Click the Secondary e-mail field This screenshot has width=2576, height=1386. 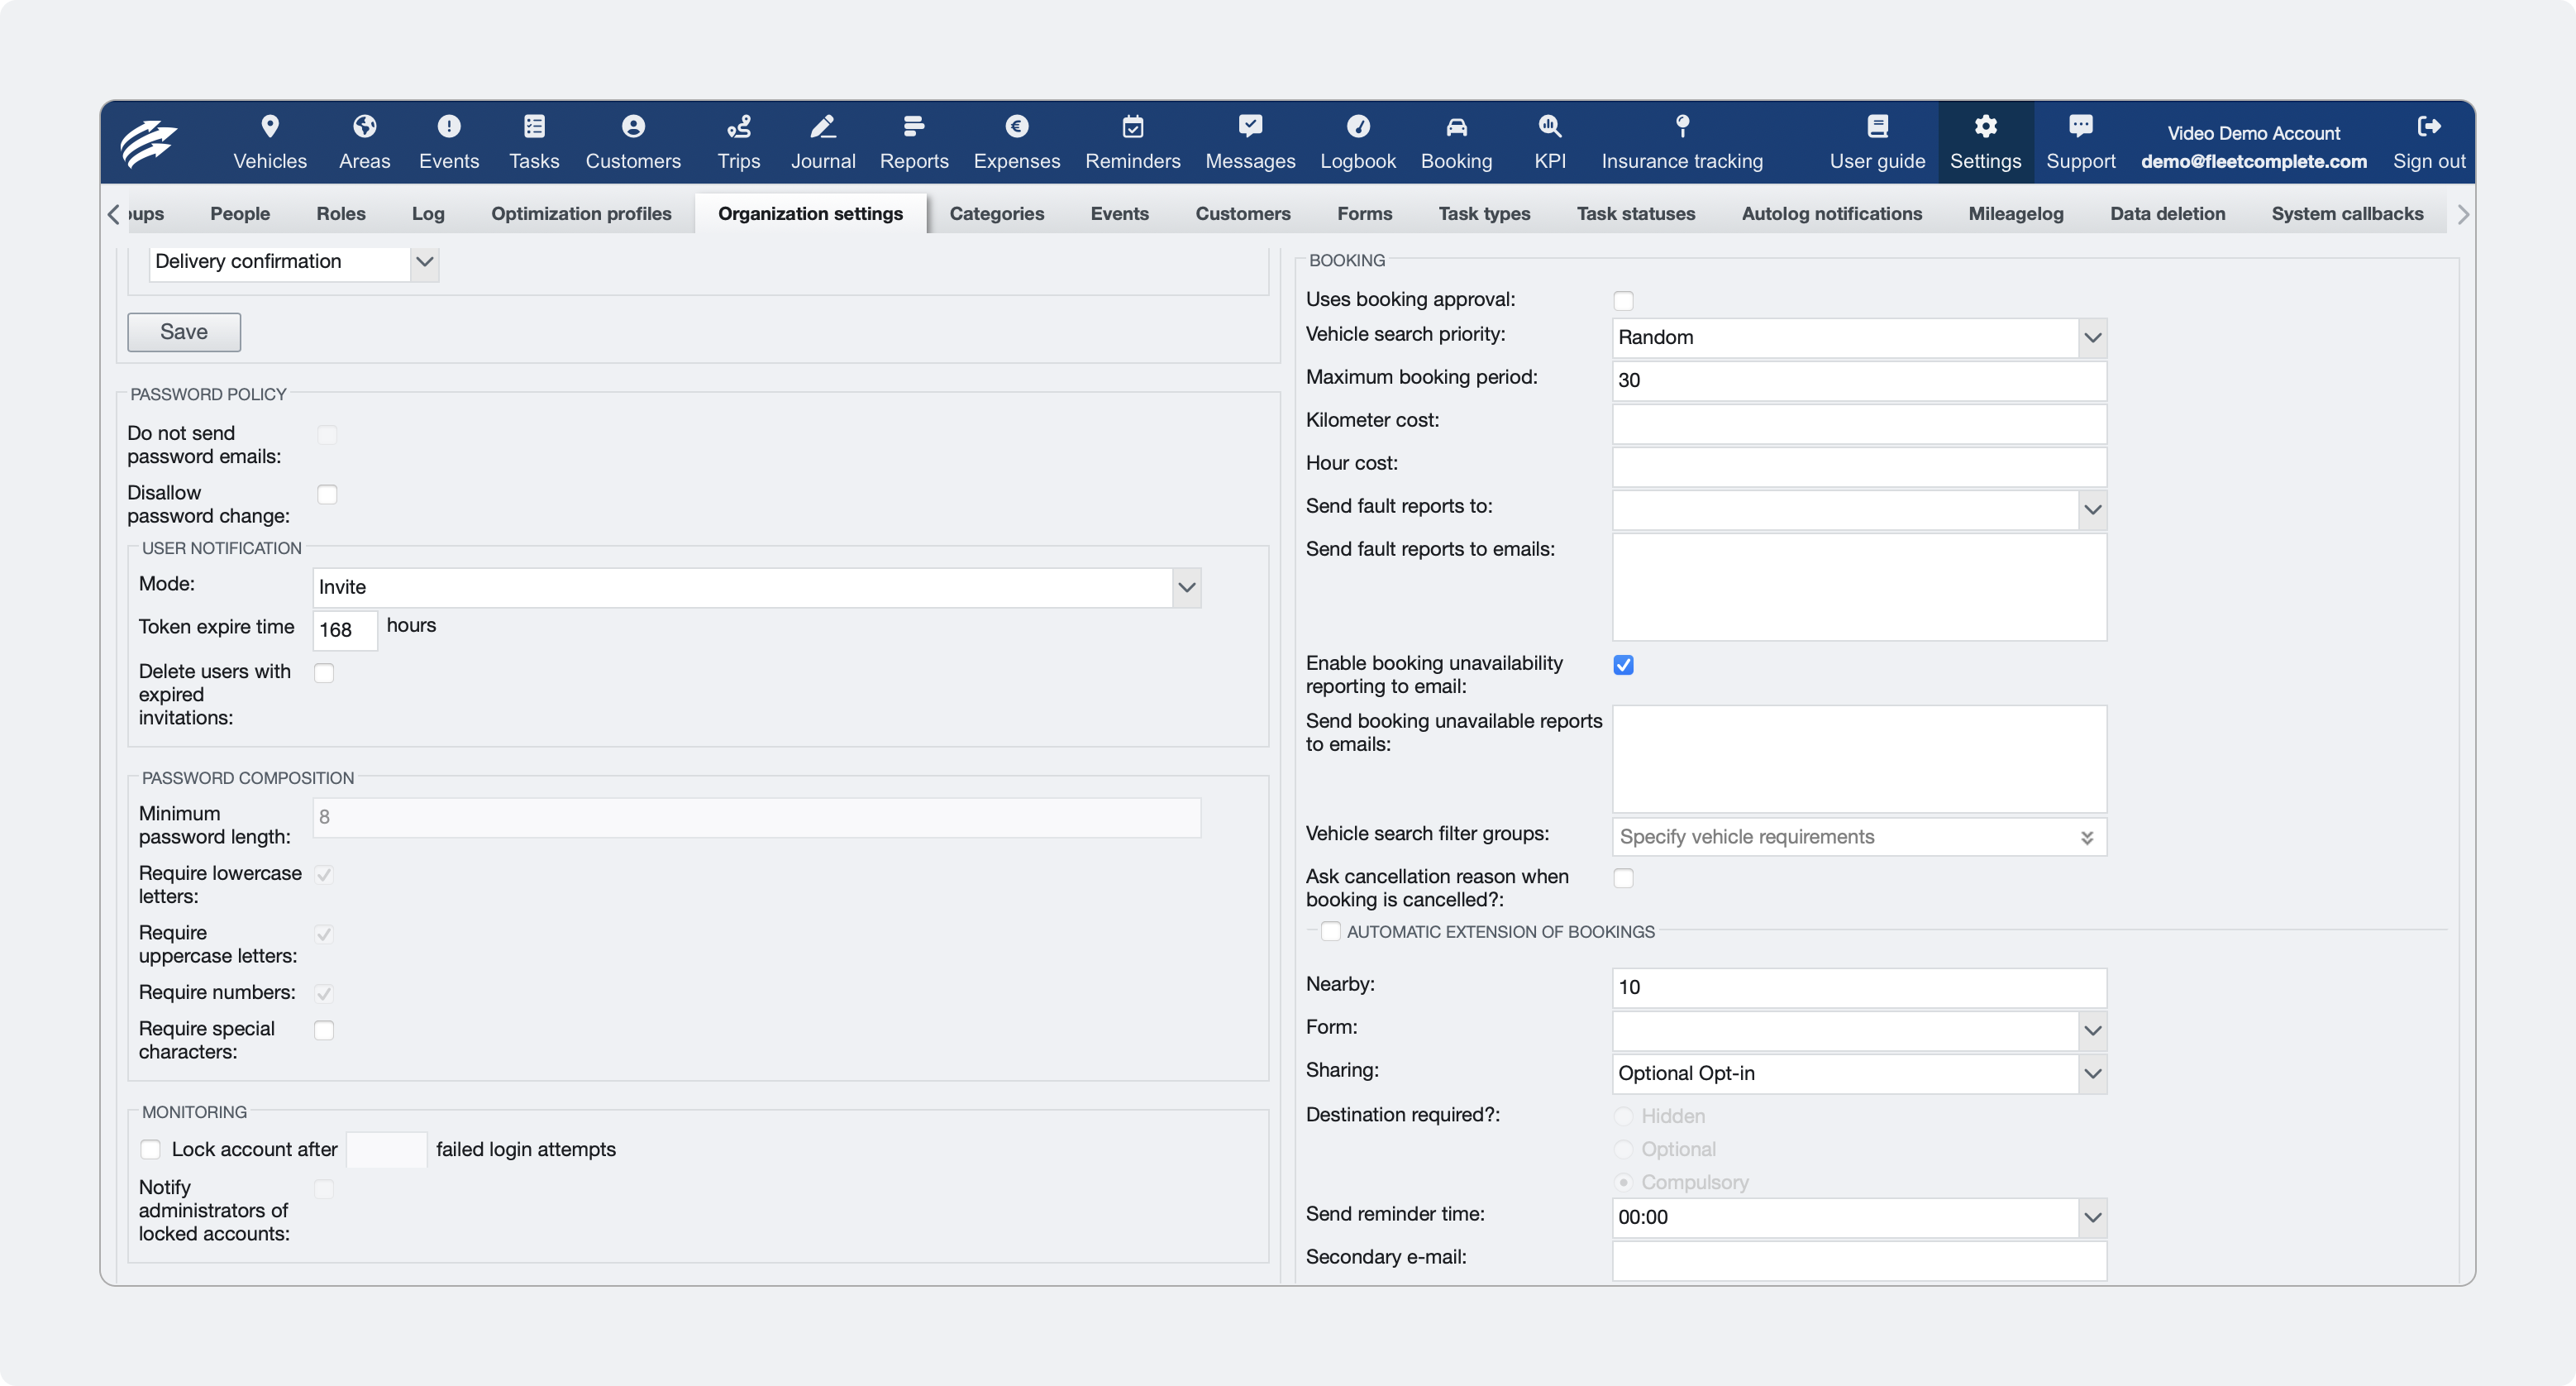(1859, 1260)
